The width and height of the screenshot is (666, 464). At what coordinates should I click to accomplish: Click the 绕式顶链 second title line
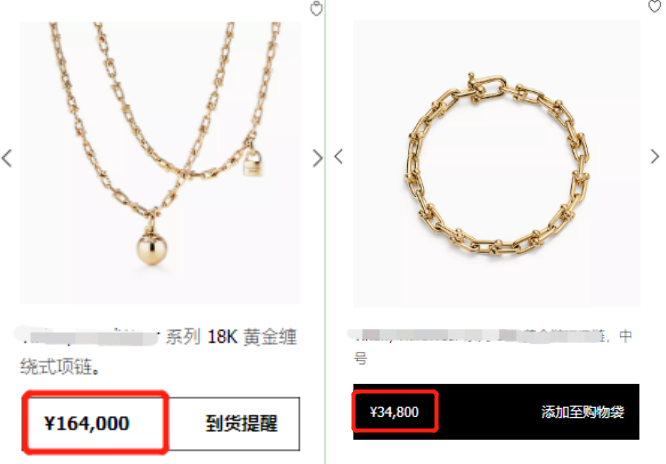pyautogui.click(x=60, y=367)
